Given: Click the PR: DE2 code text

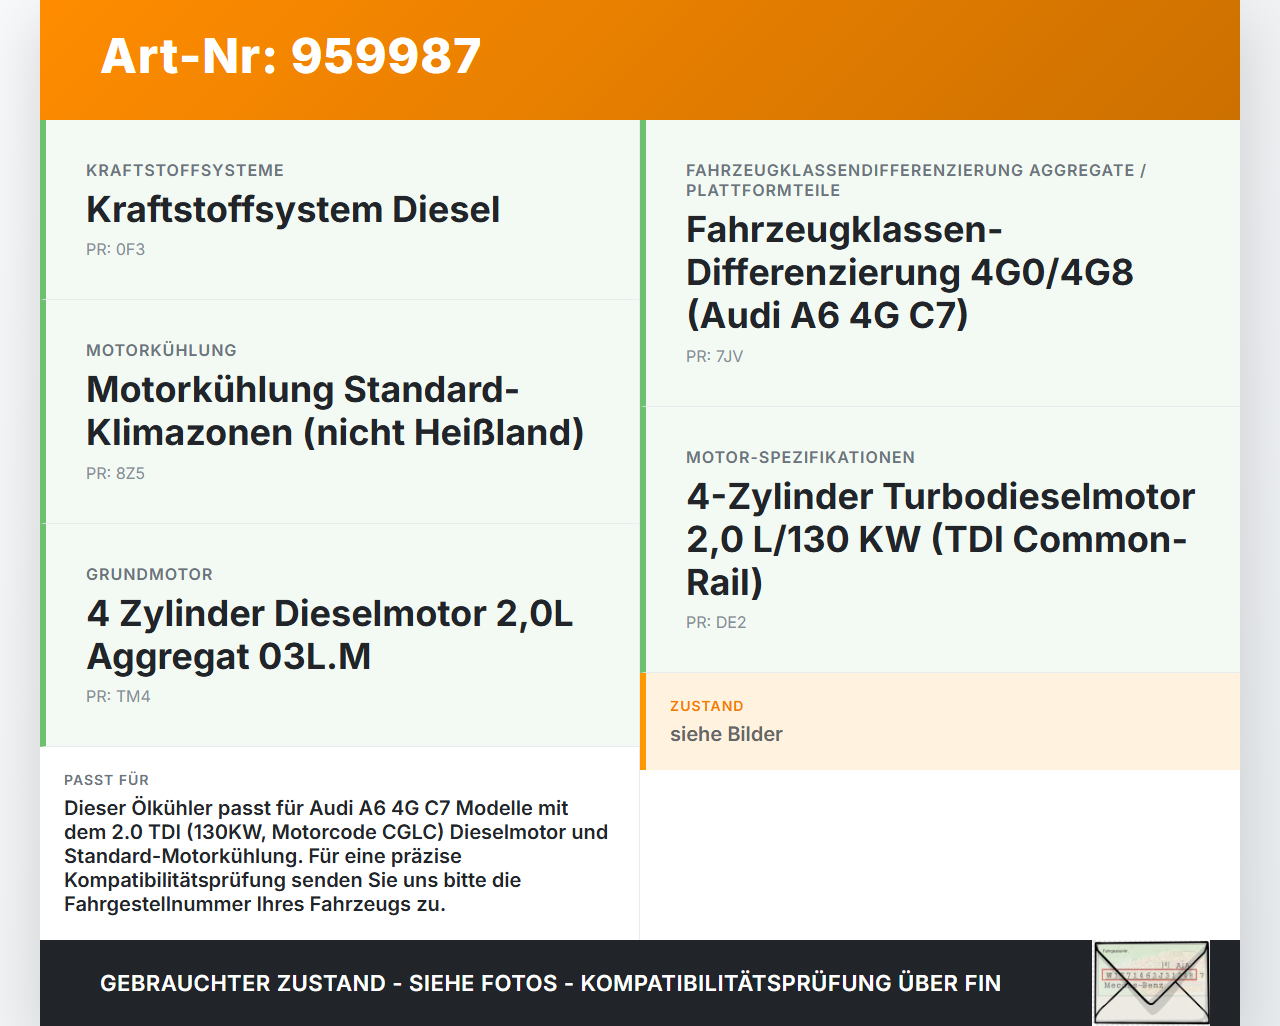Looking at the screenshot, I should (x=716, y=622).
